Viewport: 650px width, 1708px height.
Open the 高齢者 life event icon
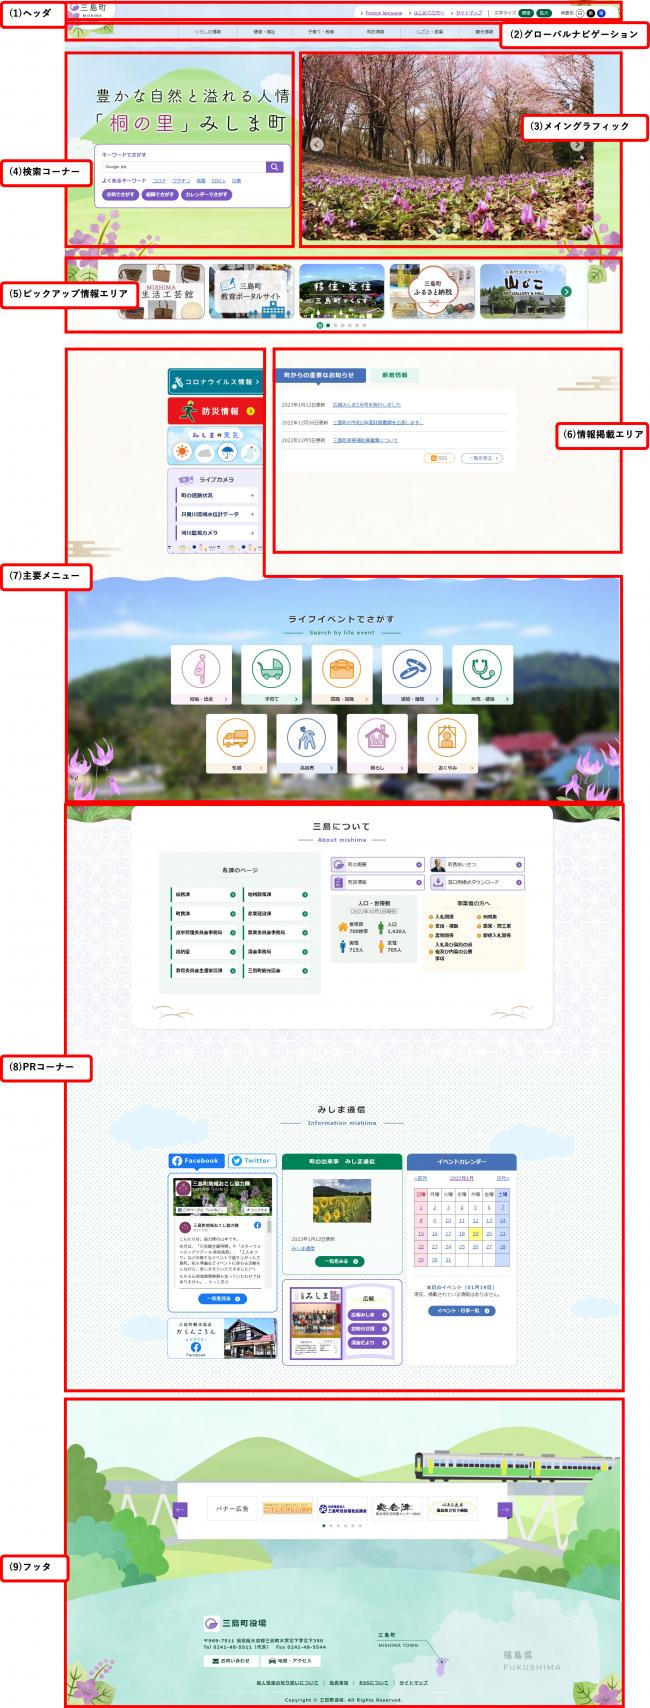click(307, 745)
